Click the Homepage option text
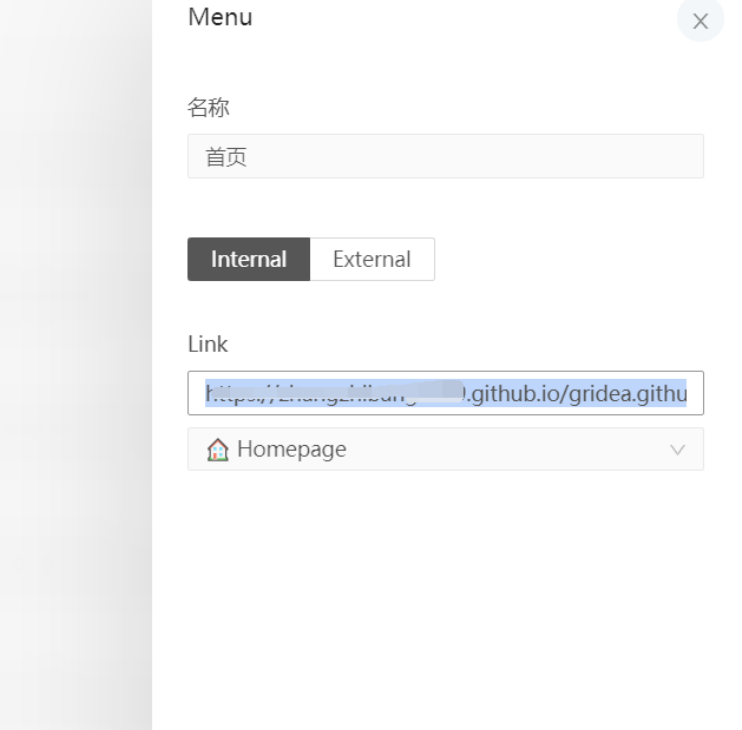This screenshot has width=742, height=730. point(292,450)
